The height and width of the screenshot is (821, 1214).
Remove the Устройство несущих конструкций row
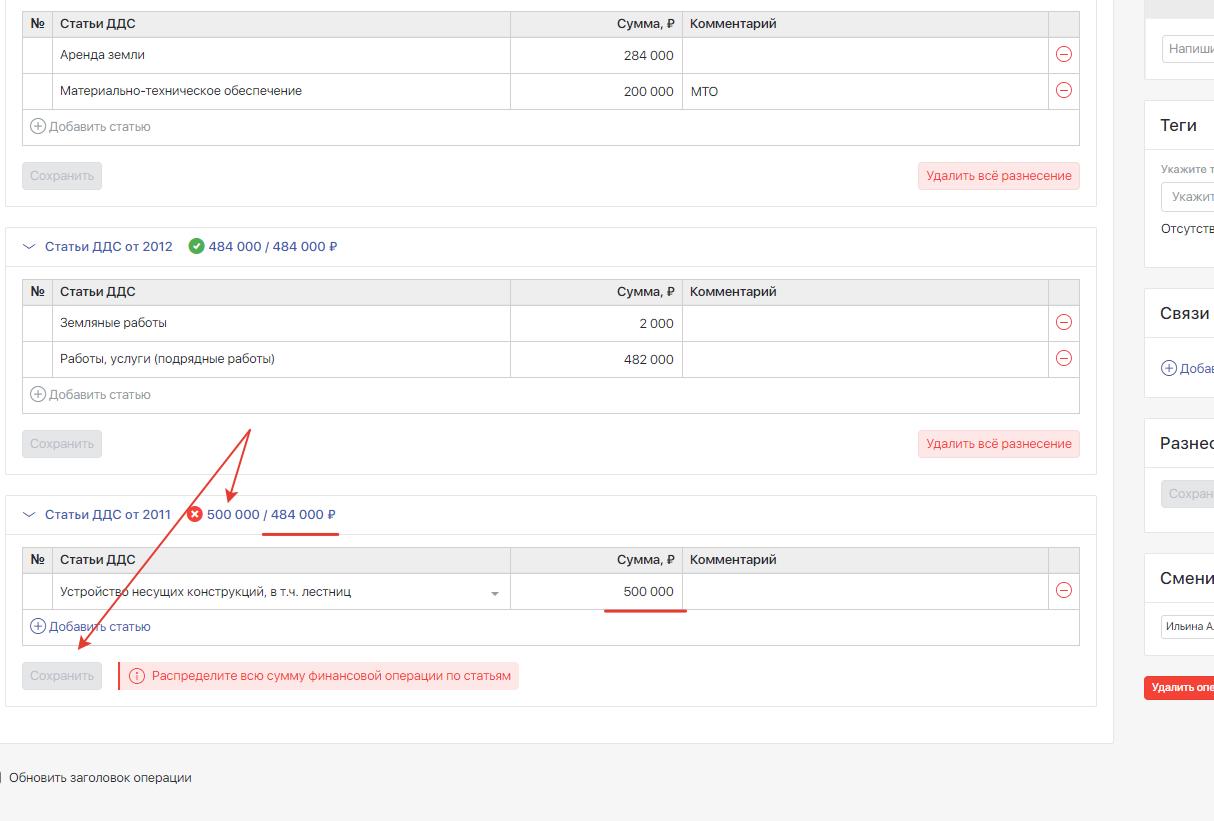point(1063,591)
